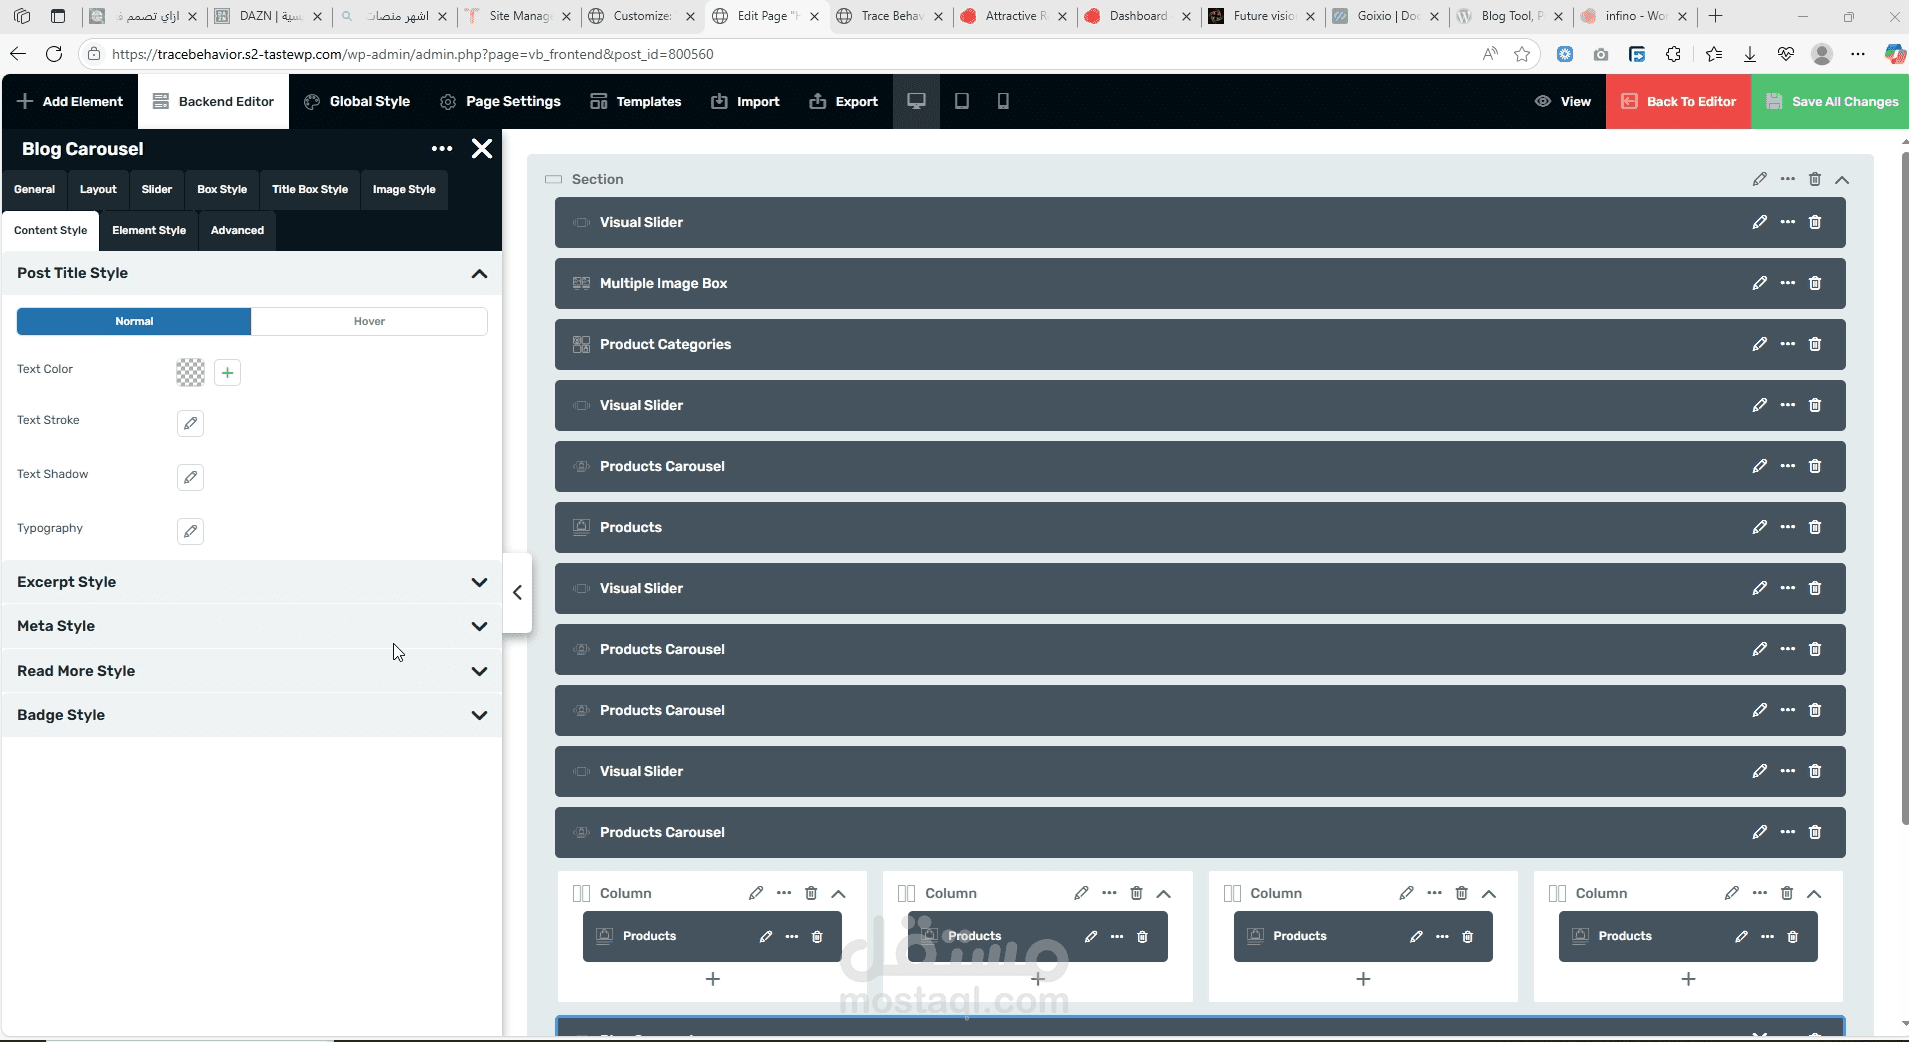This screenshot has width=1909, height=1042.
Task: Open the General tab
Action: pos(35,189)
